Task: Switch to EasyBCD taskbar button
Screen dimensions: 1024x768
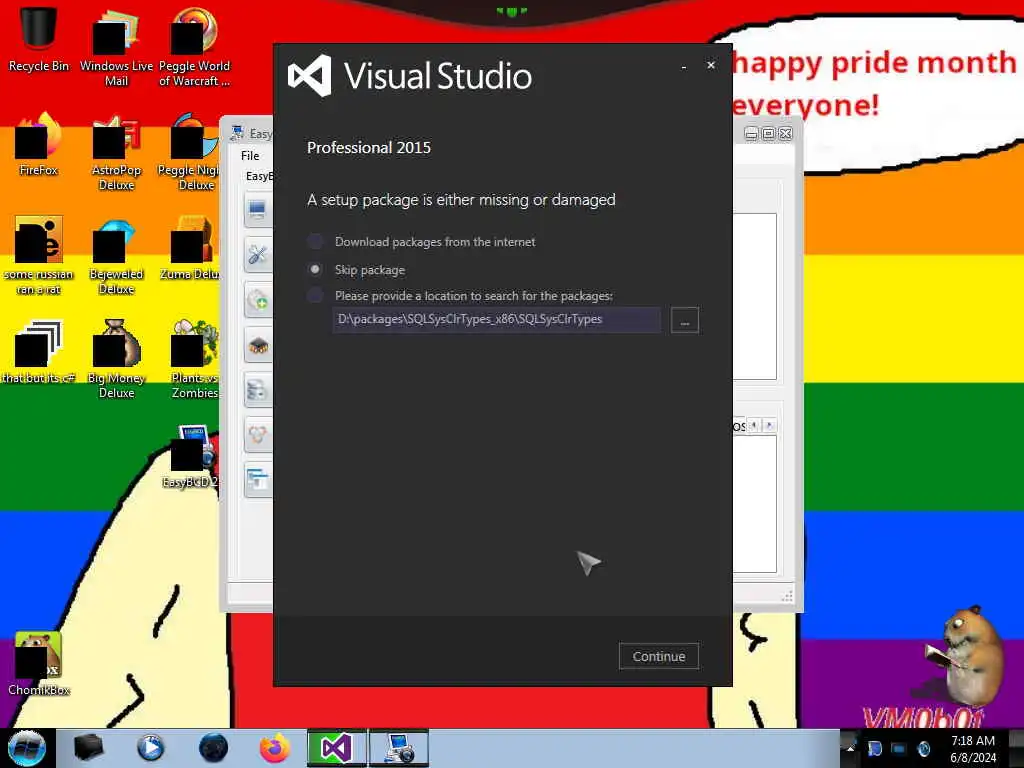Action: point(399,748)
